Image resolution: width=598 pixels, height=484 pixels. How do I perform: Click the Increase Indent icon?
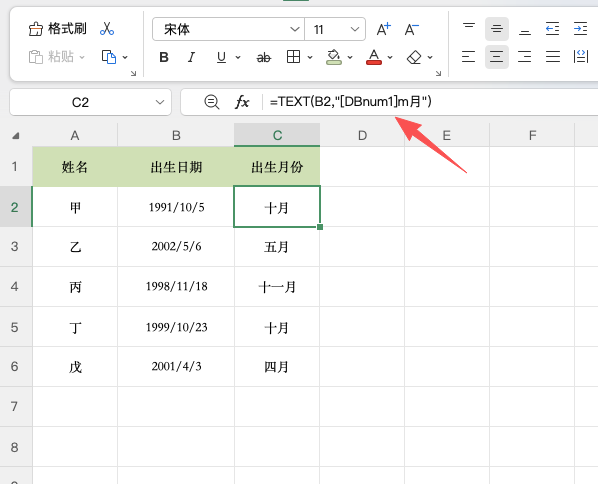click(x=580, y=29)
